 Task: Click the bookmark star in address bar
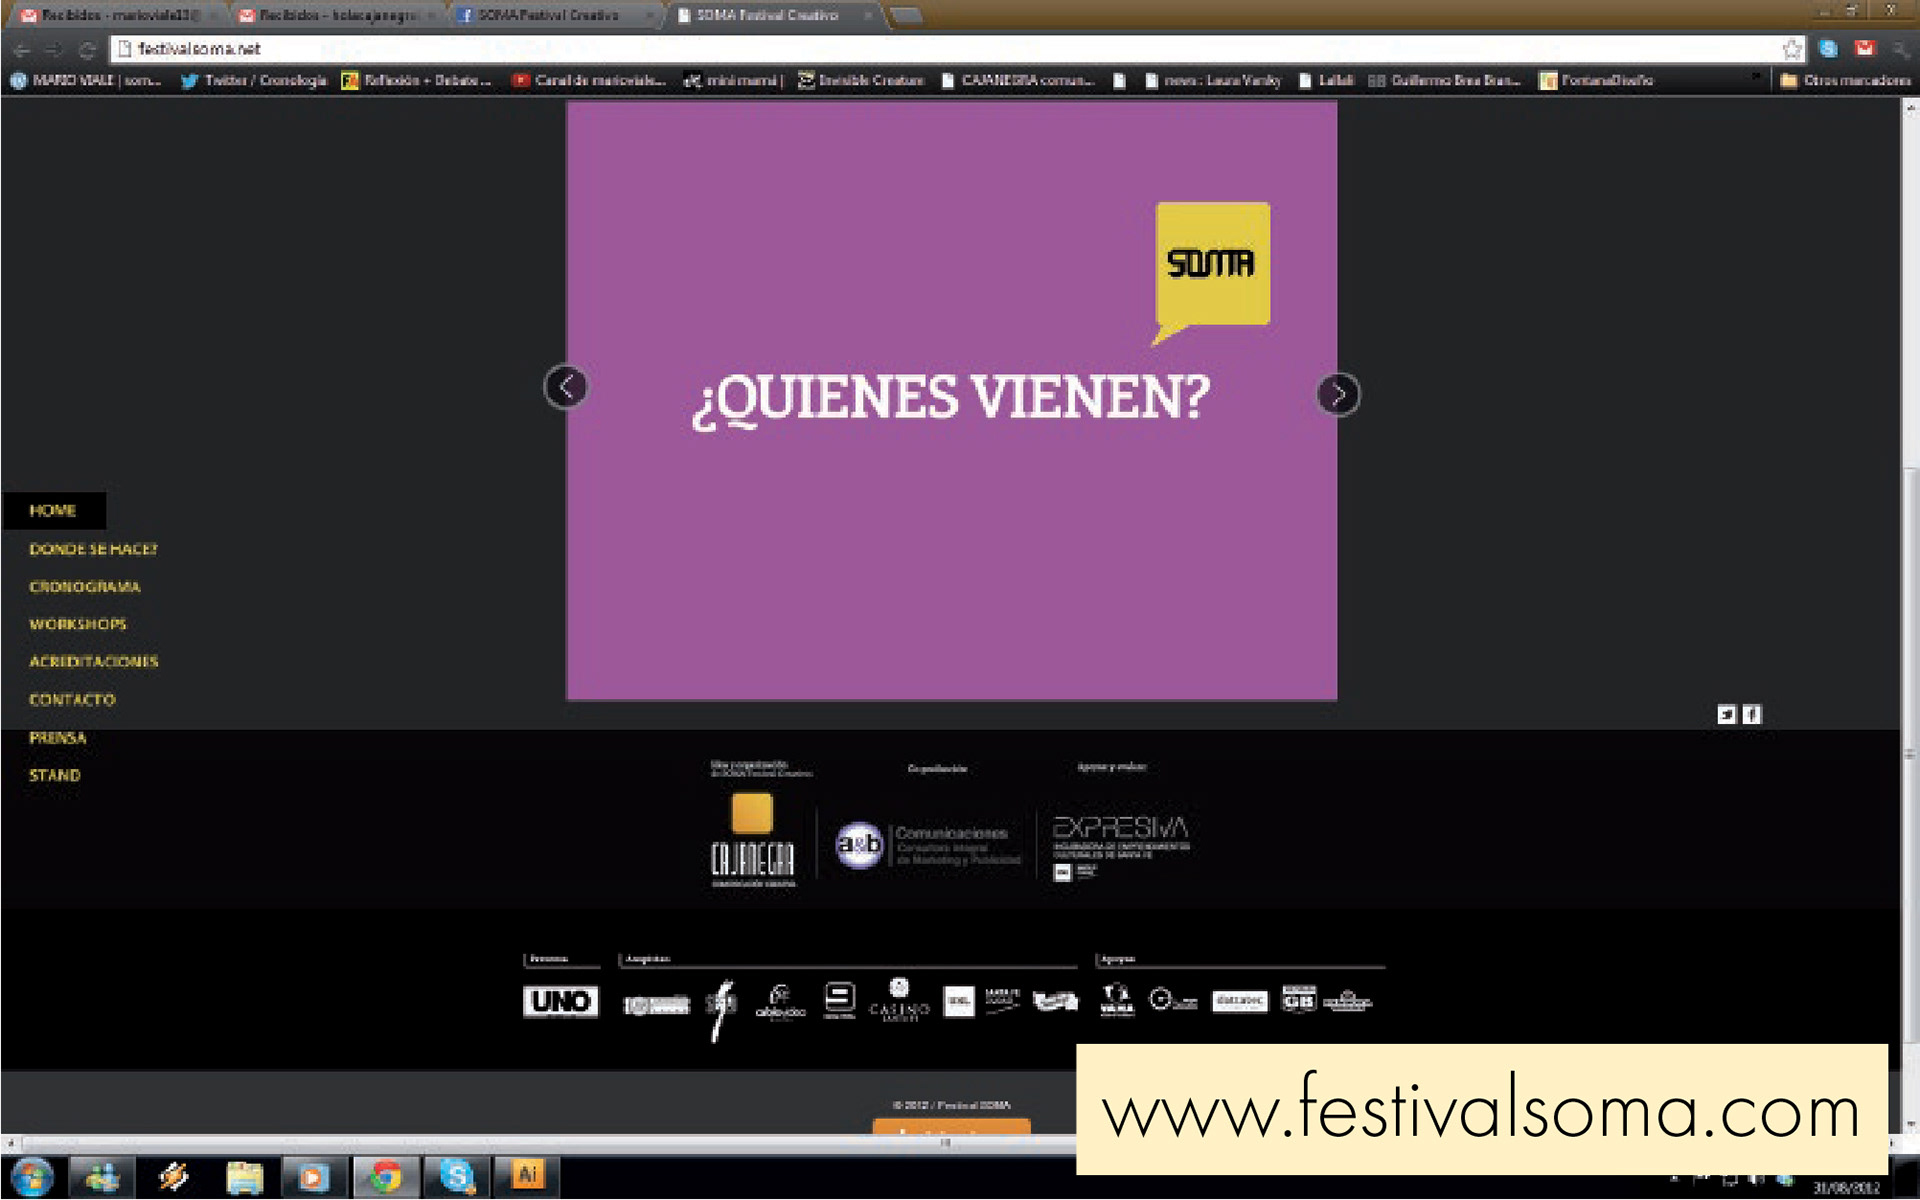(1791, 49)
